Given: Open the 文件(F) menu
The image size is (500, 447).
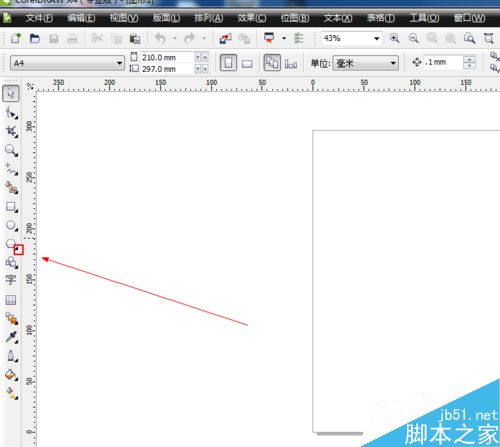Looking at the screenshot, I should click(x=39, y=18).
